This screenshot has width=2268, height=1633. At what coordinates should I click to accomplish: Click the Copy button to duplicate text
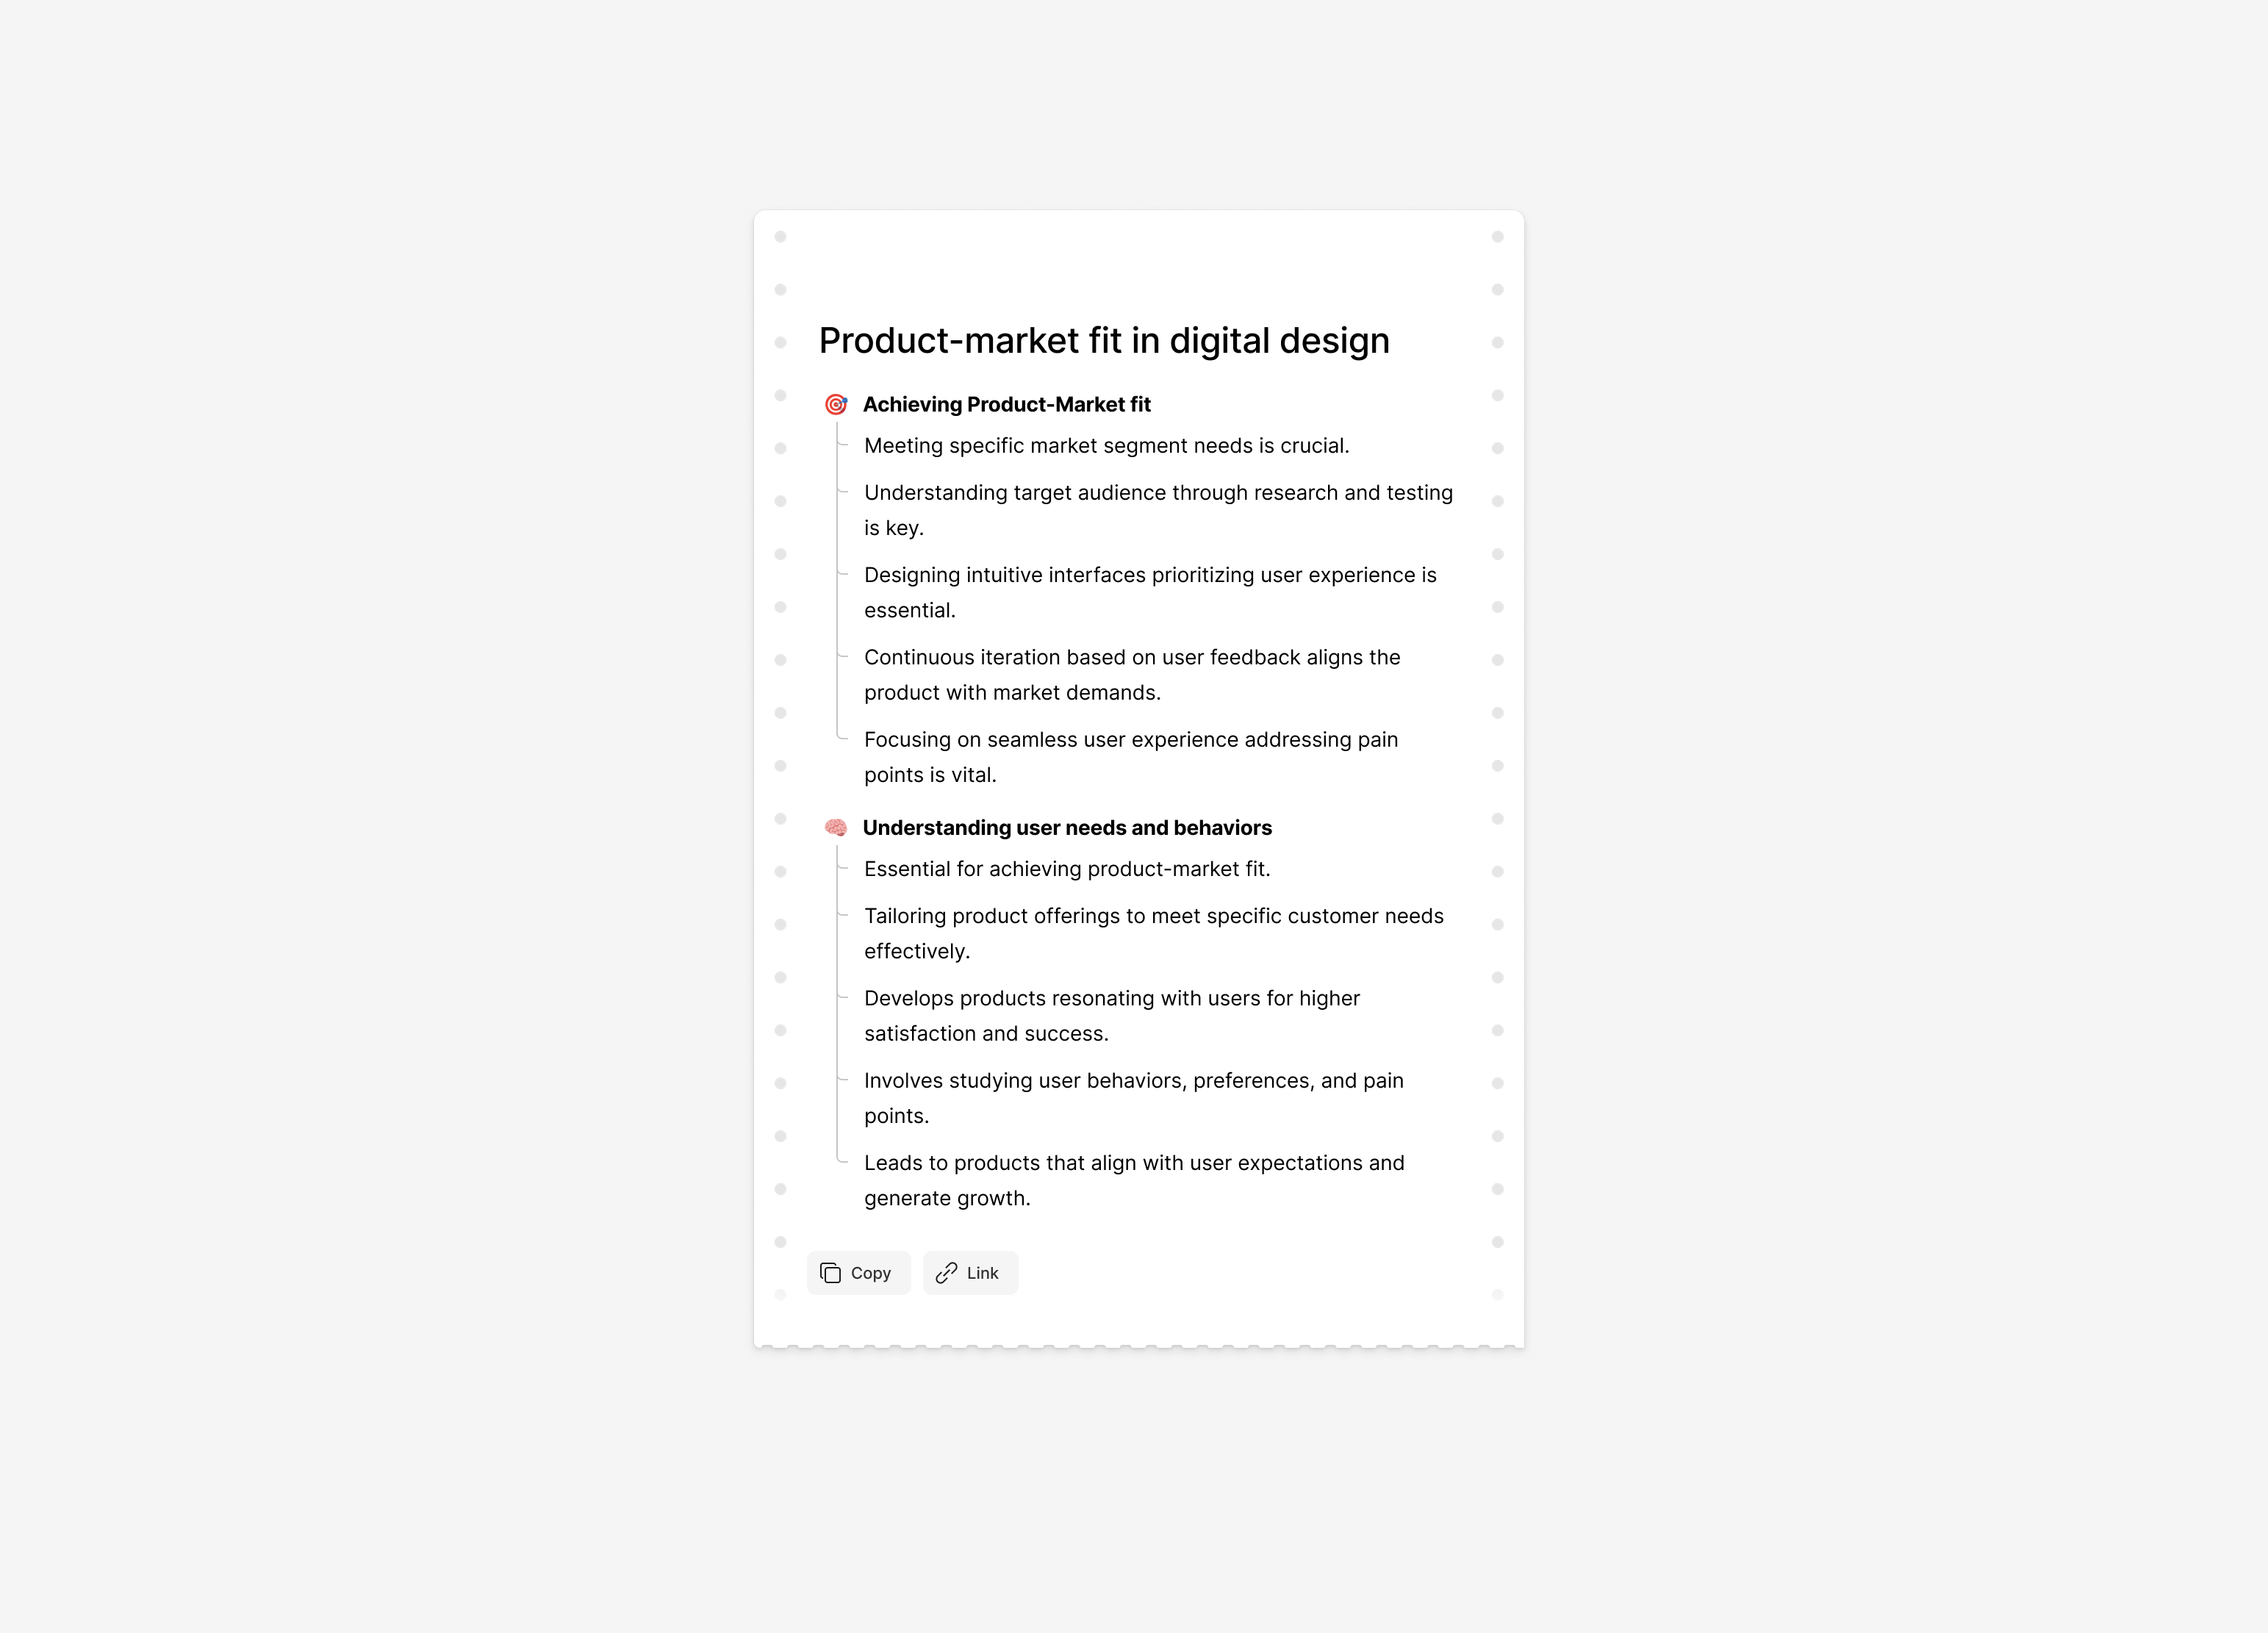click(858, 1272)
